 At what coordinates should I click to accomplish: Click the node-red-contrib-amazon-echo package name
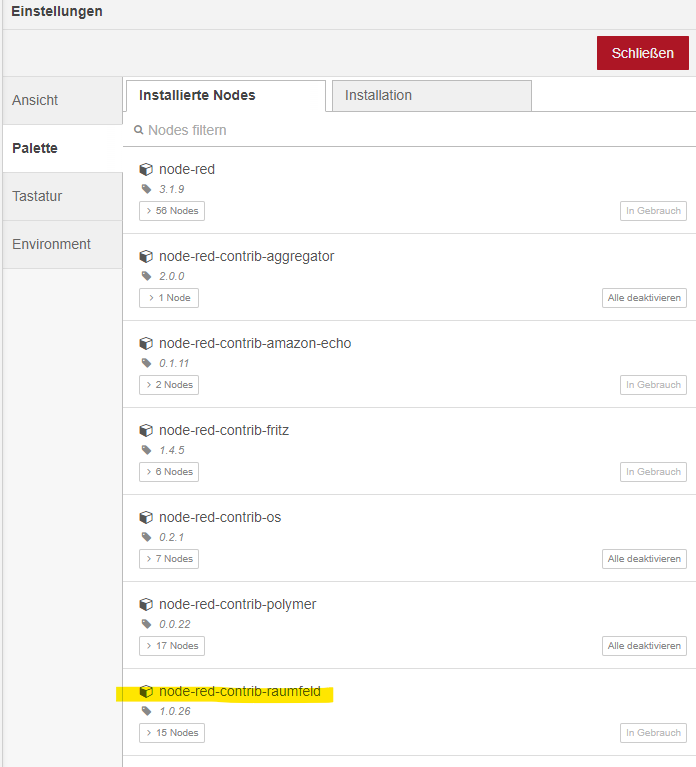[255, 343]
